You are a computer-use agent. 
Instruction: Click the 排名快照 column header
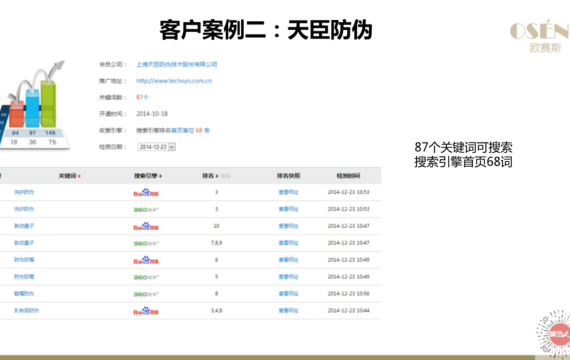point(289,176)
